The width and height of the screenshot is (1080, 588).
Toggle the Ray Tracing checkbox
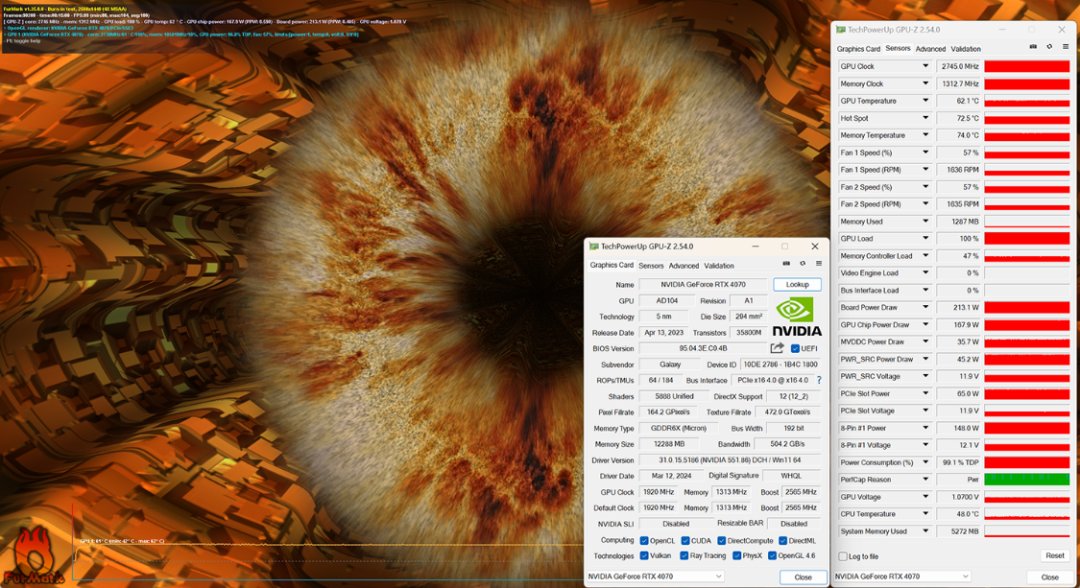(684, 556)
